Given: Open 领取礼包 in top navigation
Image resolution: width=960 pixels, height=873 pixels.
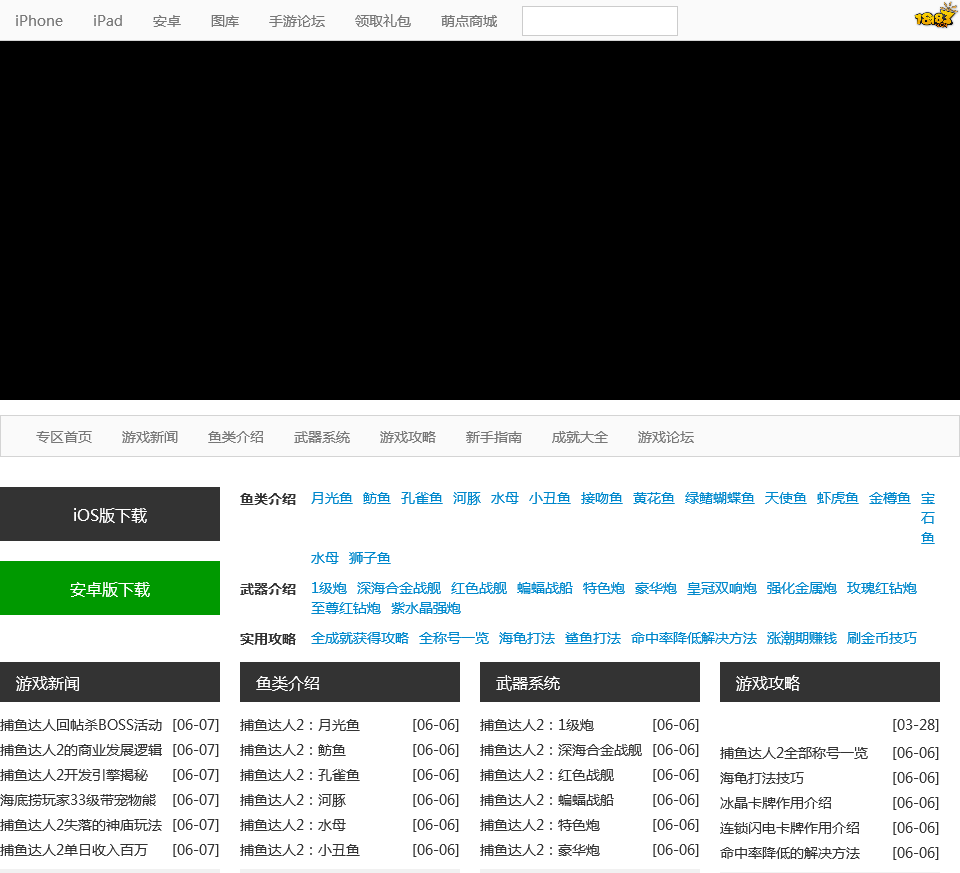Looking at the screenshot, I should 383,21.
